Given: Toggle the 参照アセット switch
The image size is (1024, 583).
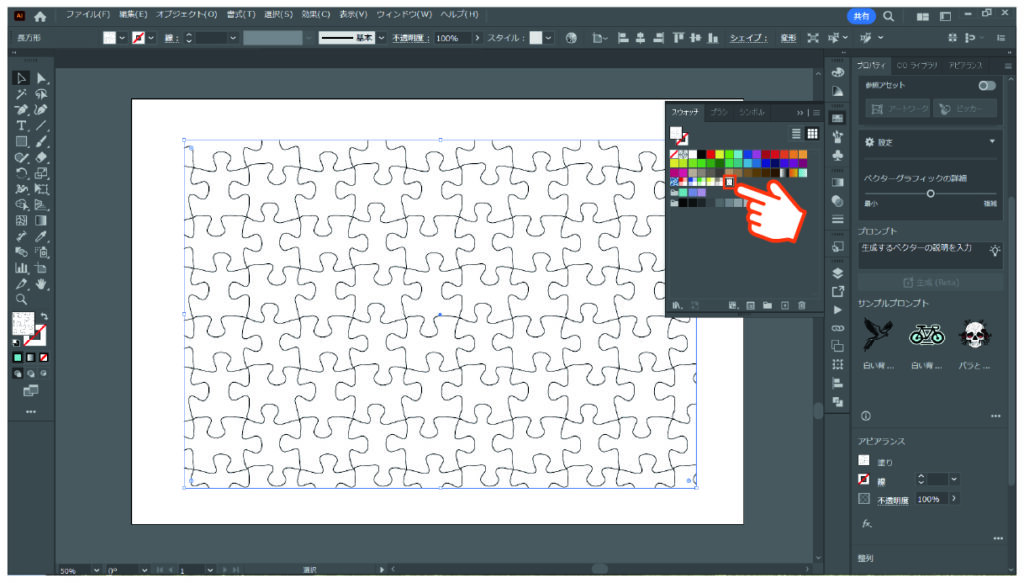Looking at the screenshot, I should (x=987, y=86).
